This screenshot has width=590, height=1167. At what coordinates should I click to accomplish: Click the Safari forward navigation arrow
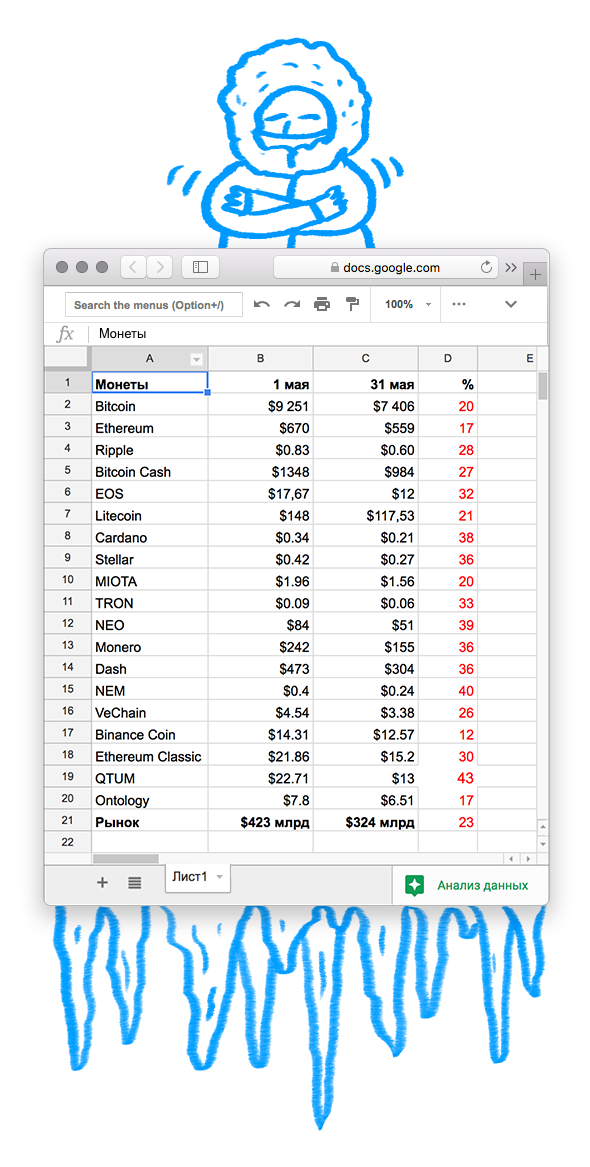click(x=160, y=267)
